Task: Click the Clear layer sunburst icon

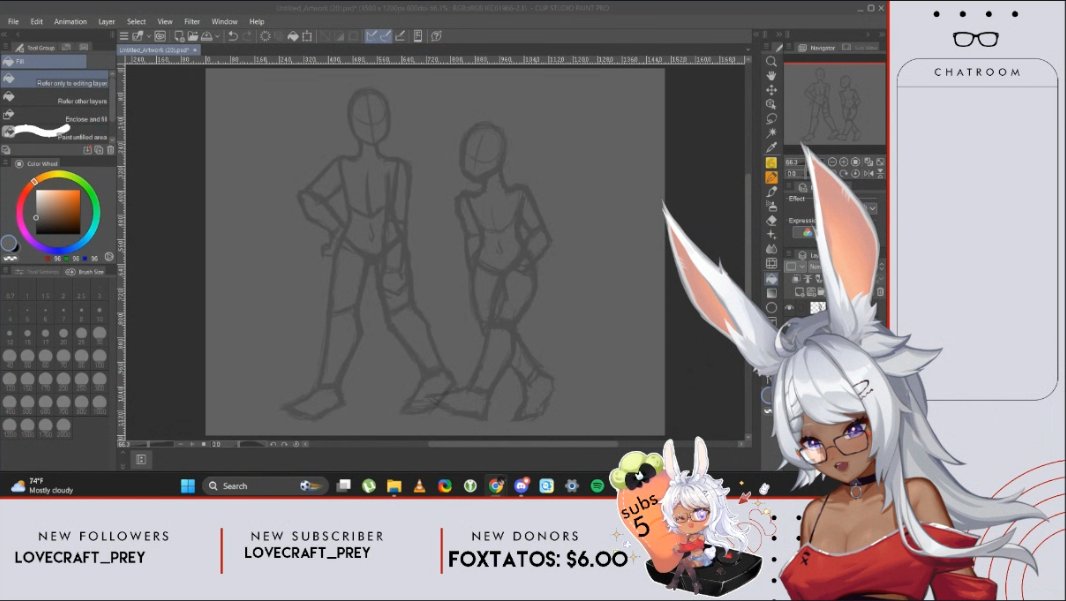Action: pyautogui.click(x=265, y=36)
